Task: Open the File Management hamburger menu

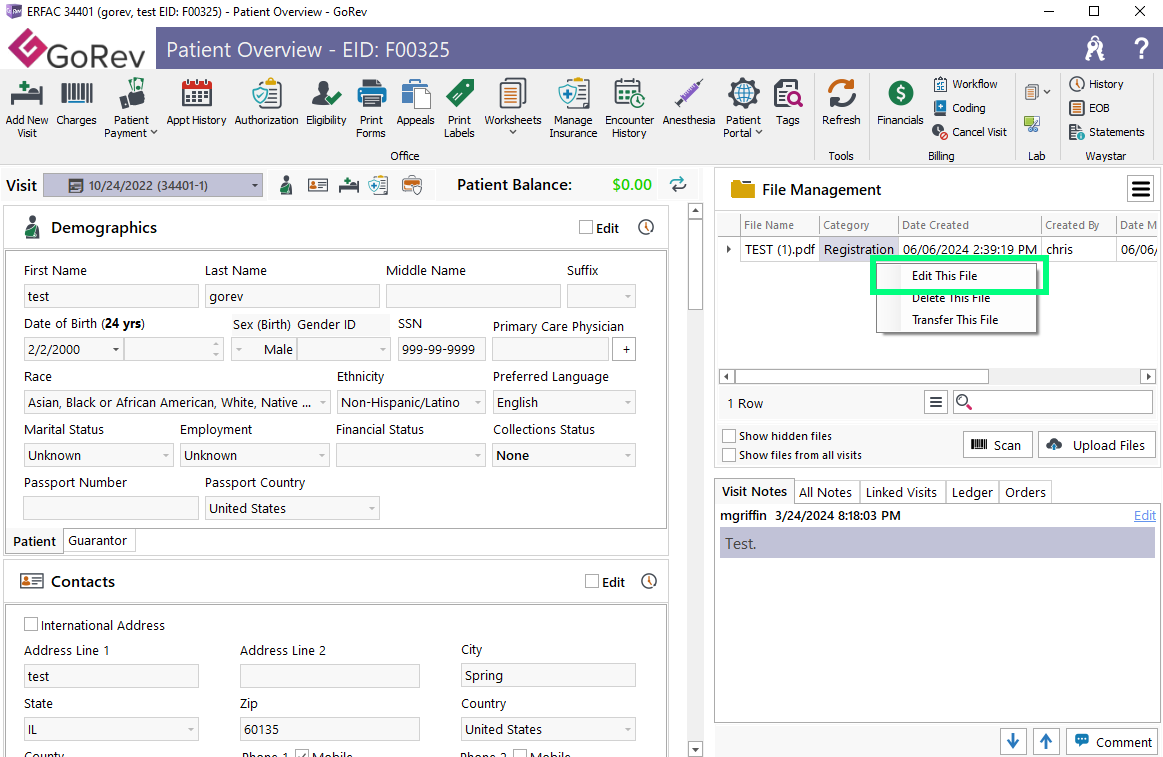Action: click(x=1141, y=189)
